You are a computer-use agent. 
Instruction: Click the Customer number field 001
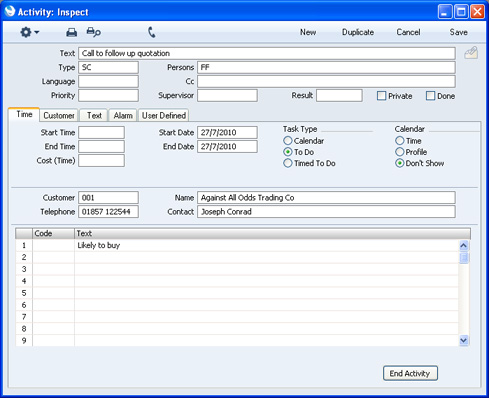[108, 198]
